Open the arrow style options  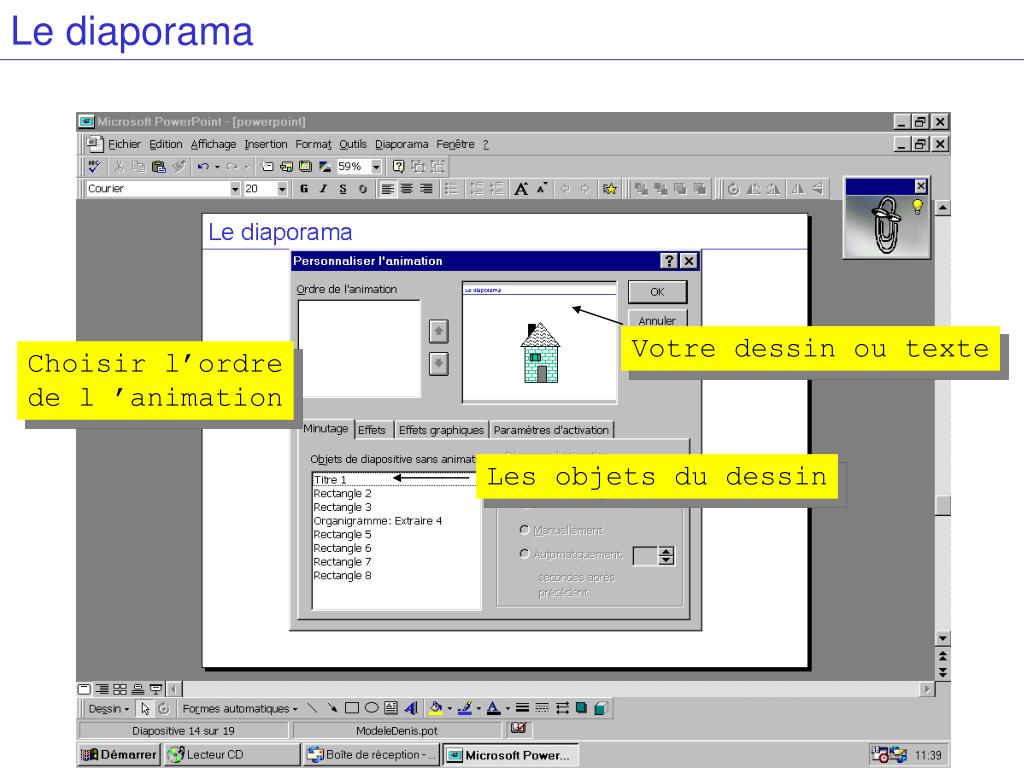[562, 708]
